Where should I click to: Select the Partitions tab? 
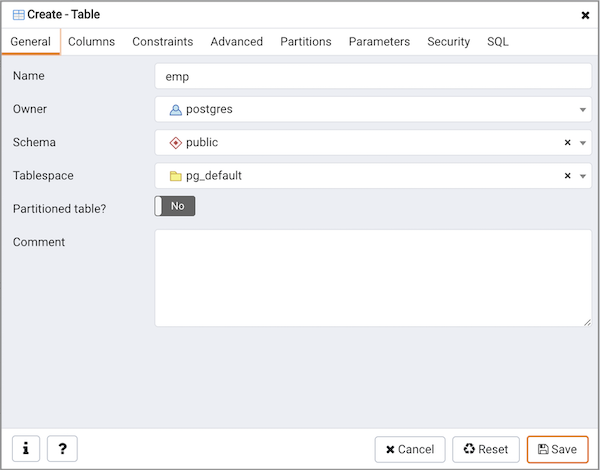point(306,41)
